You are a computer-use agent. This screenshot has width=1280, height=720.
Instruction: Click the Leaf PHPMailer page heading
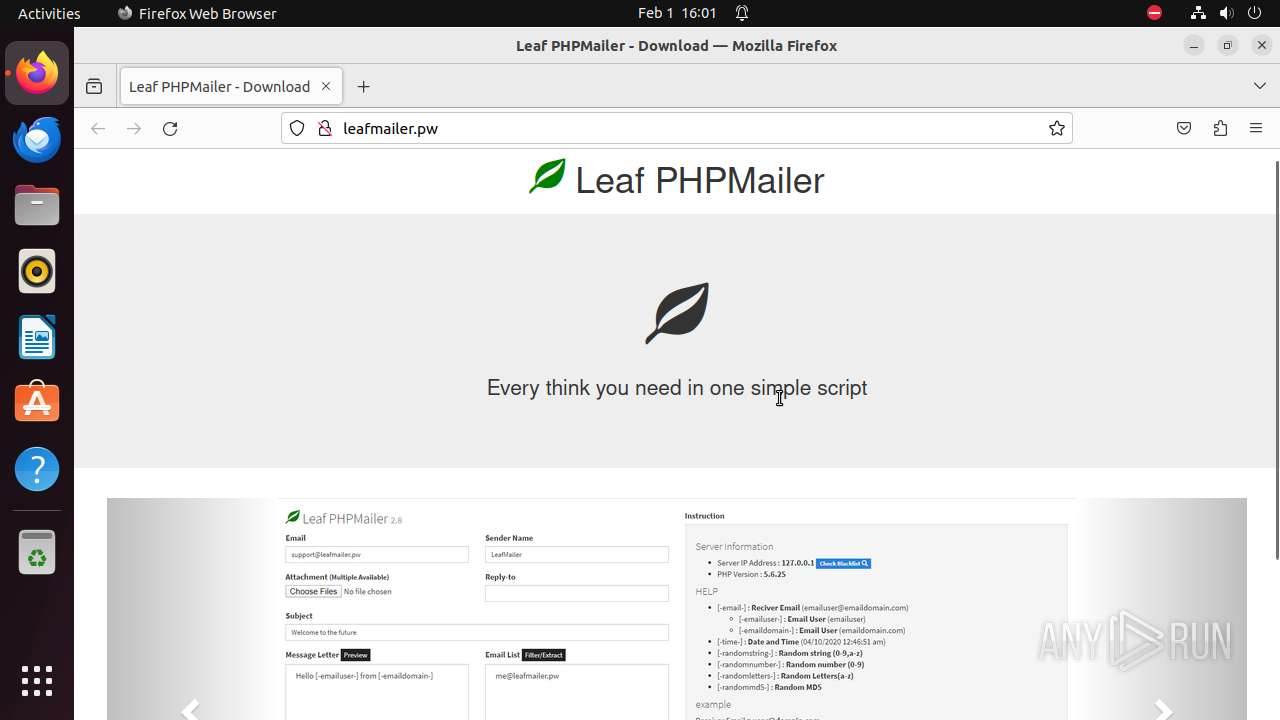(x=677, y=180)
